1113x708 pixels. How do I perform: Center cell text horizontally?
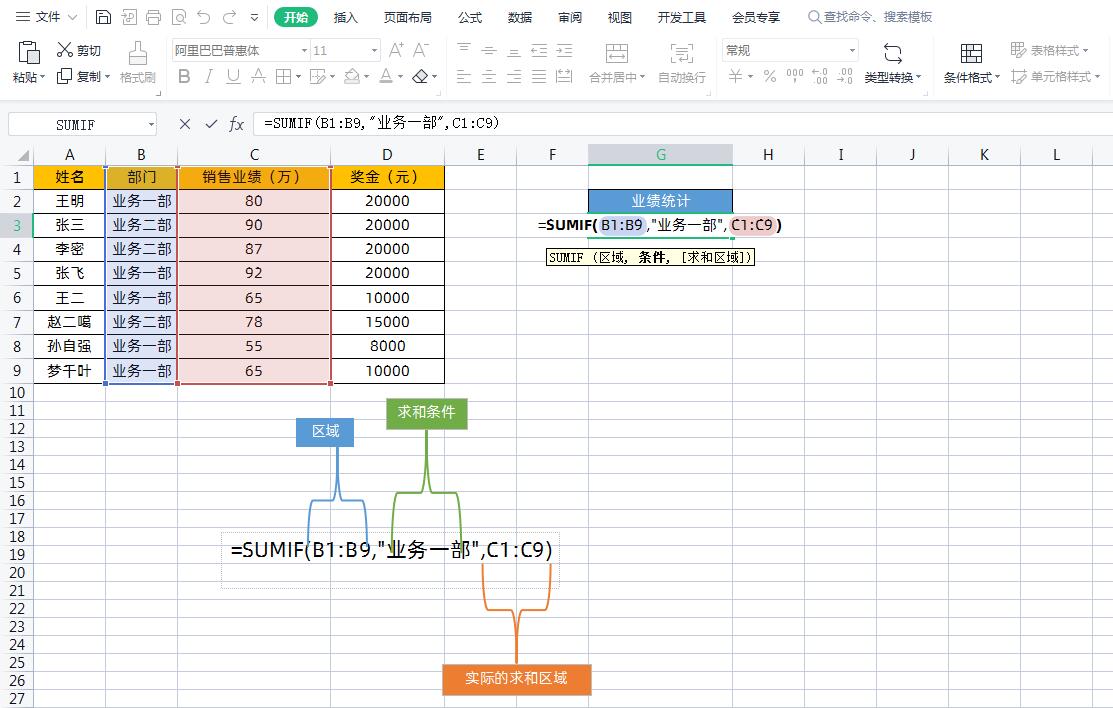[x=489, y=76]
